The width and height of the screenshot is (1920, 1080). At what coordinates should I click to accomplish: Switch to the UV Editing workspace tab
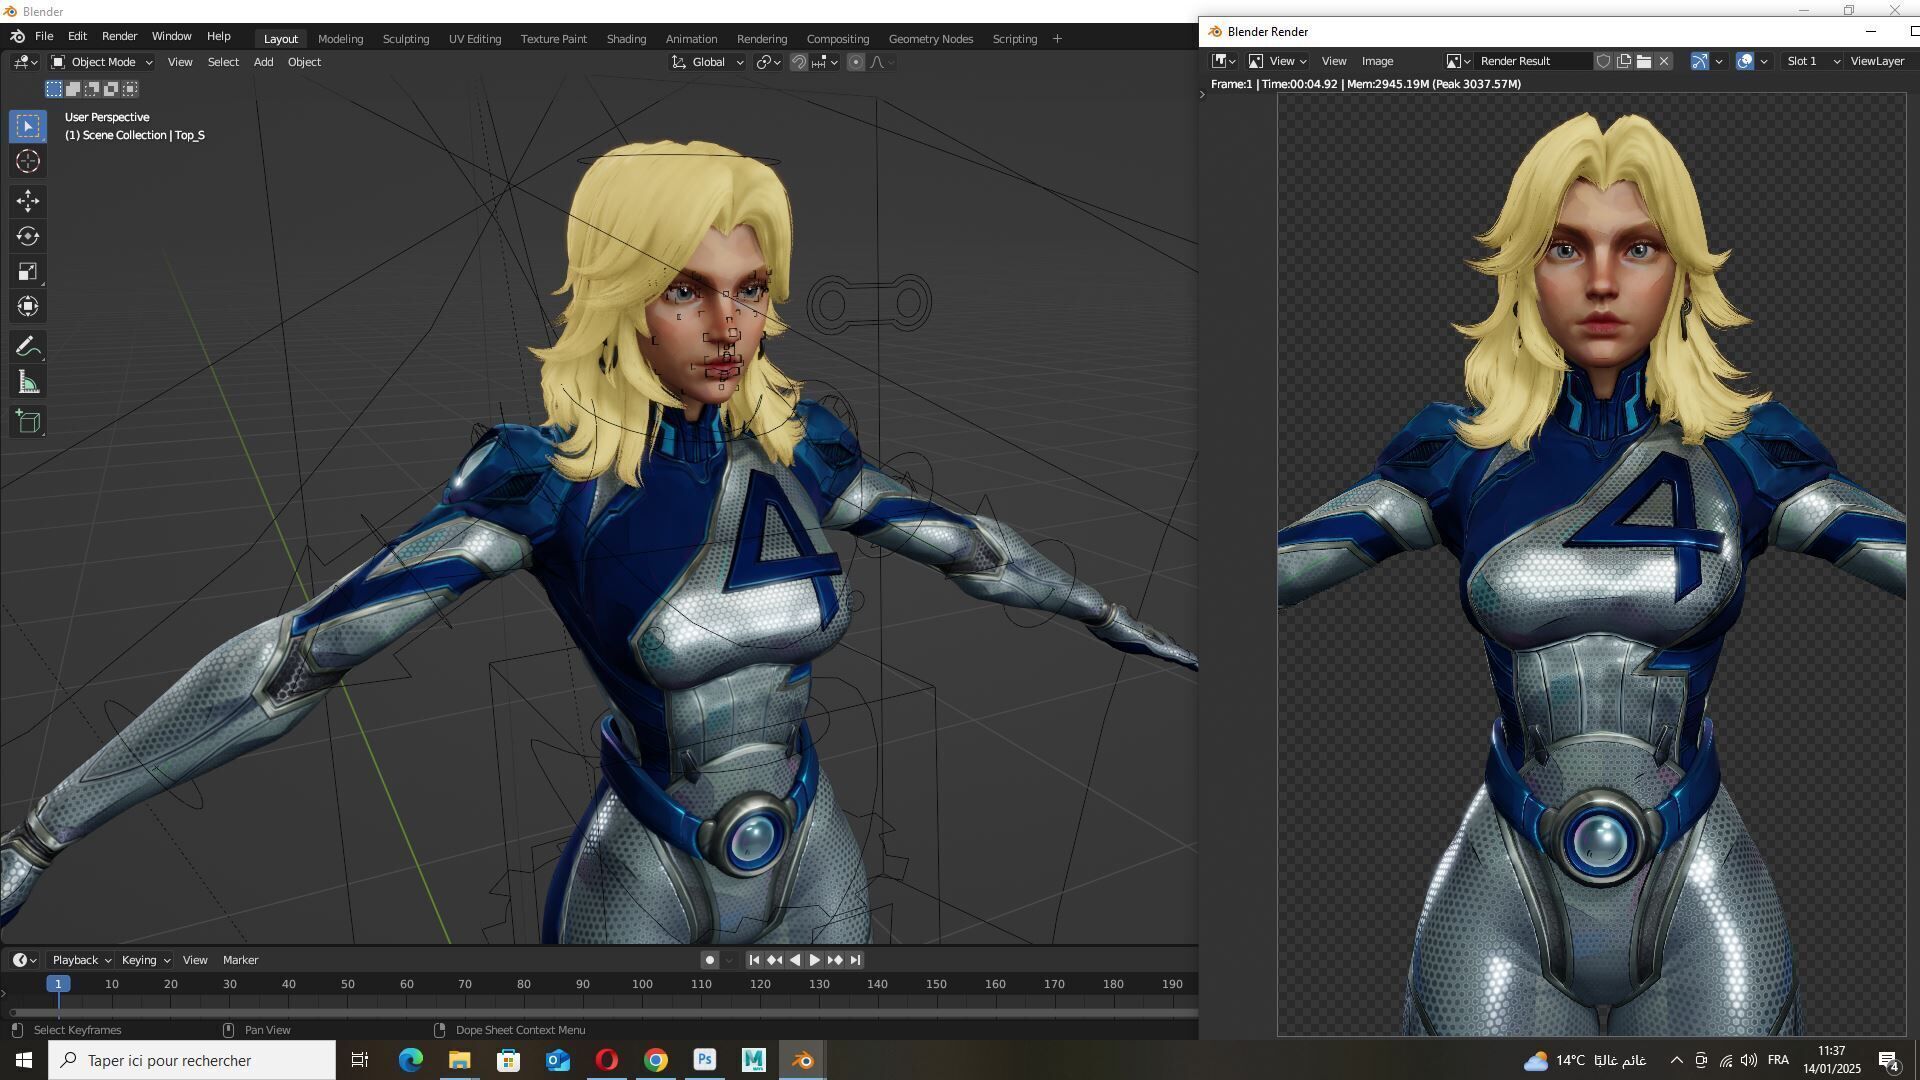[475, 39]
